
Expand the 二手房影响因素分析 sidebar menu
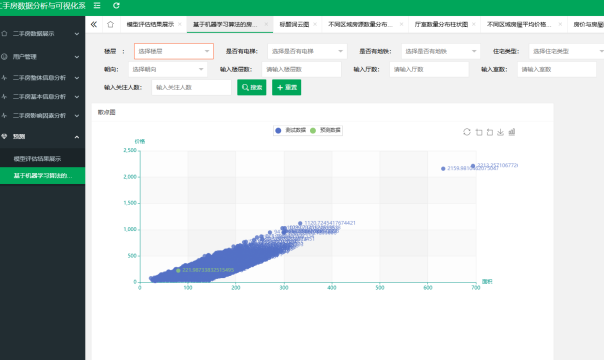coord(42,116)
